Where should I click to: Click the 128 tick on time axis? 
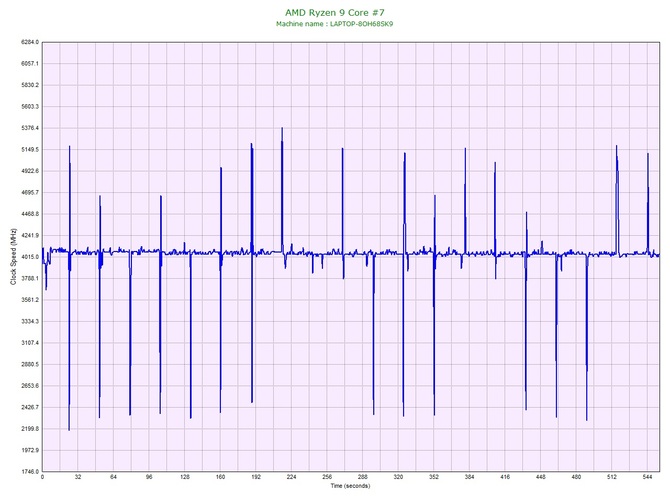click(185, 477)
